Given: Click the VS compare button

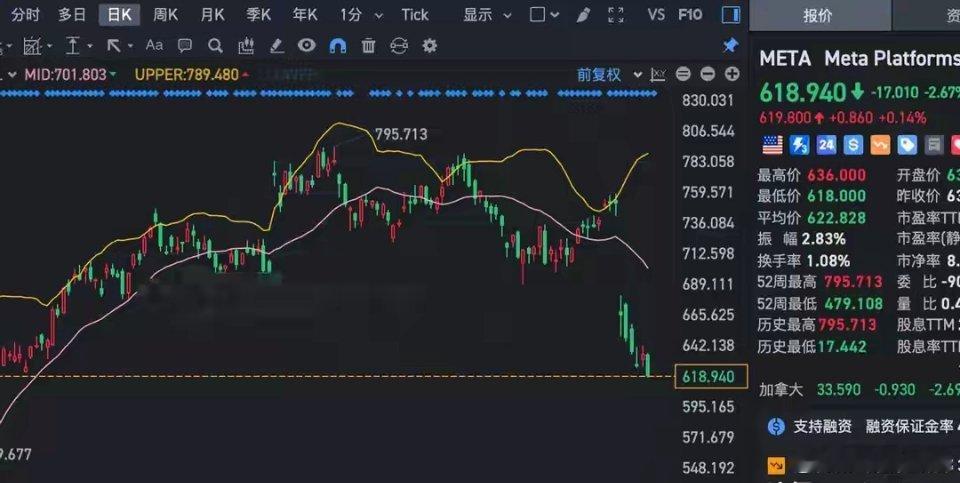Looking at the screenshot, I should coord(656,15).
